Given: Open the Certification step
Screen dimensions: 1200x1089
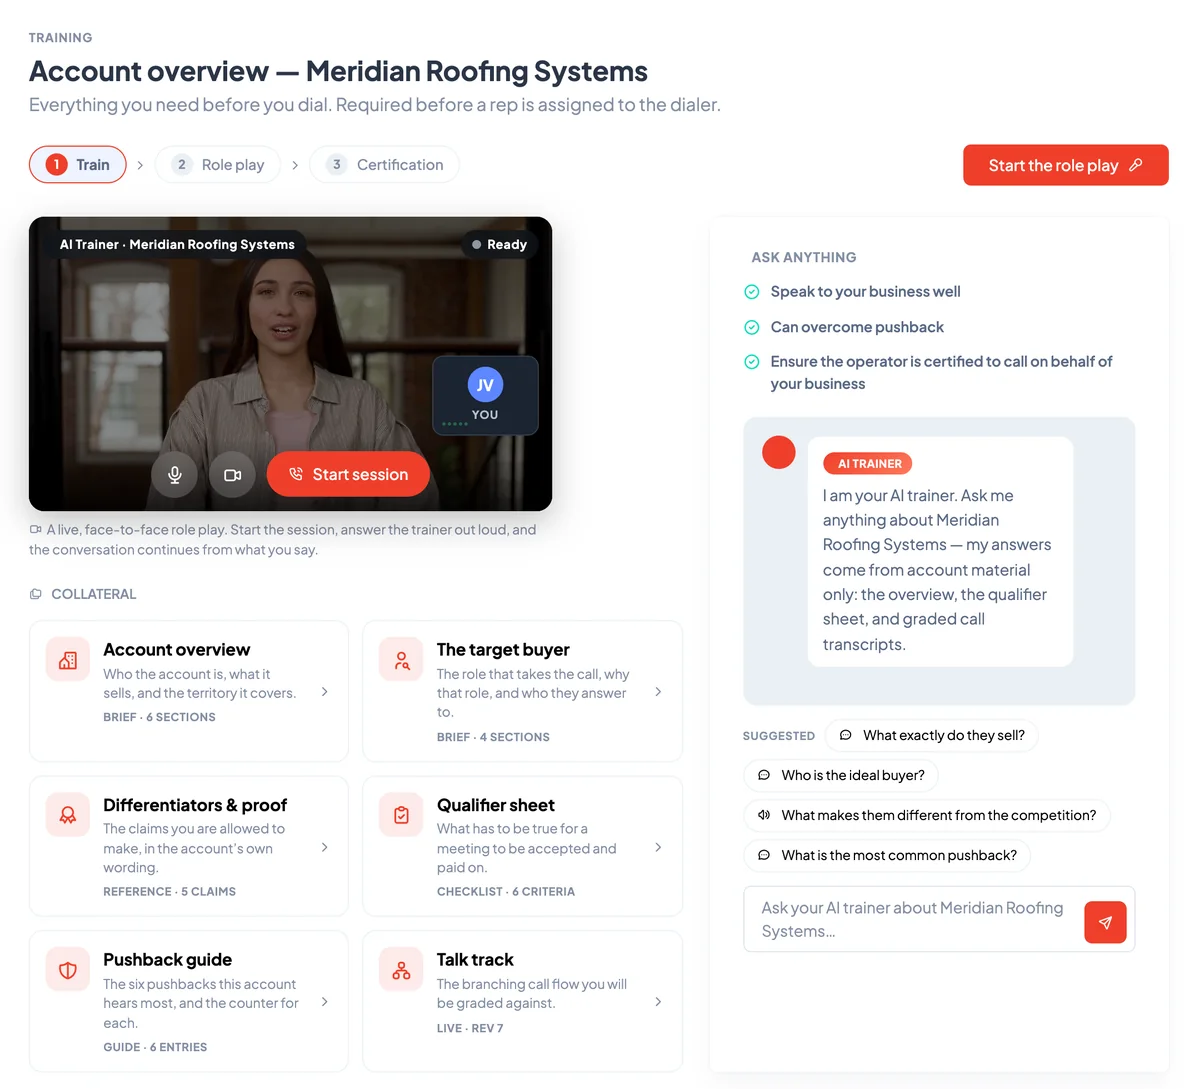Looking at the screenshot, I should 385,165.
